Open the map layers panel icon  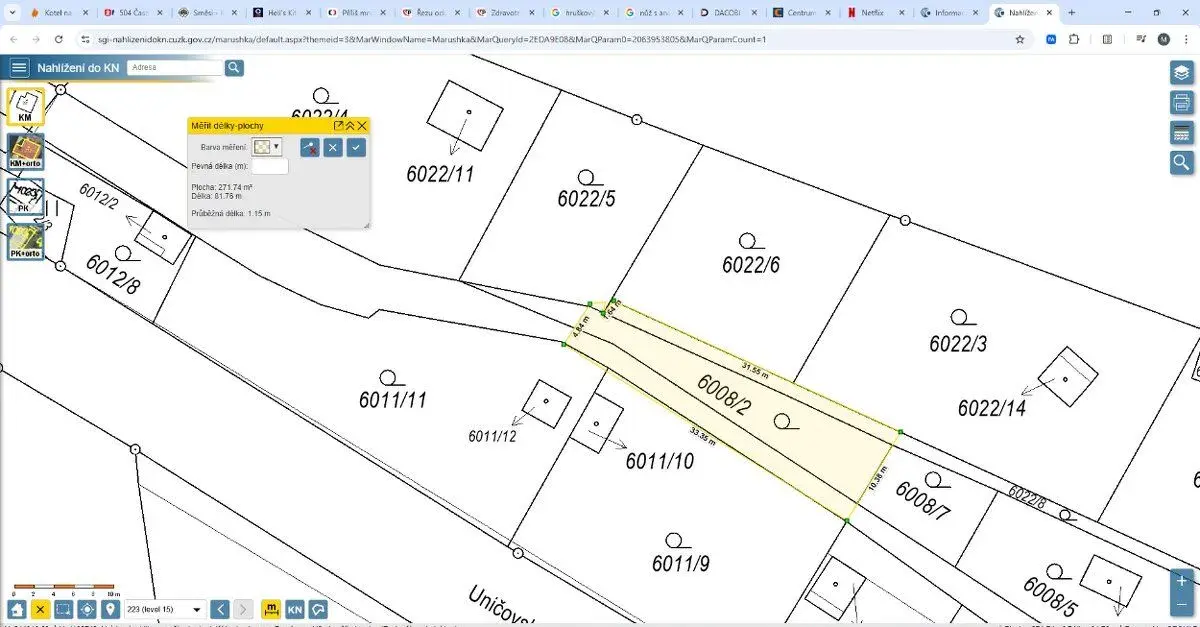pos(1182,72)
